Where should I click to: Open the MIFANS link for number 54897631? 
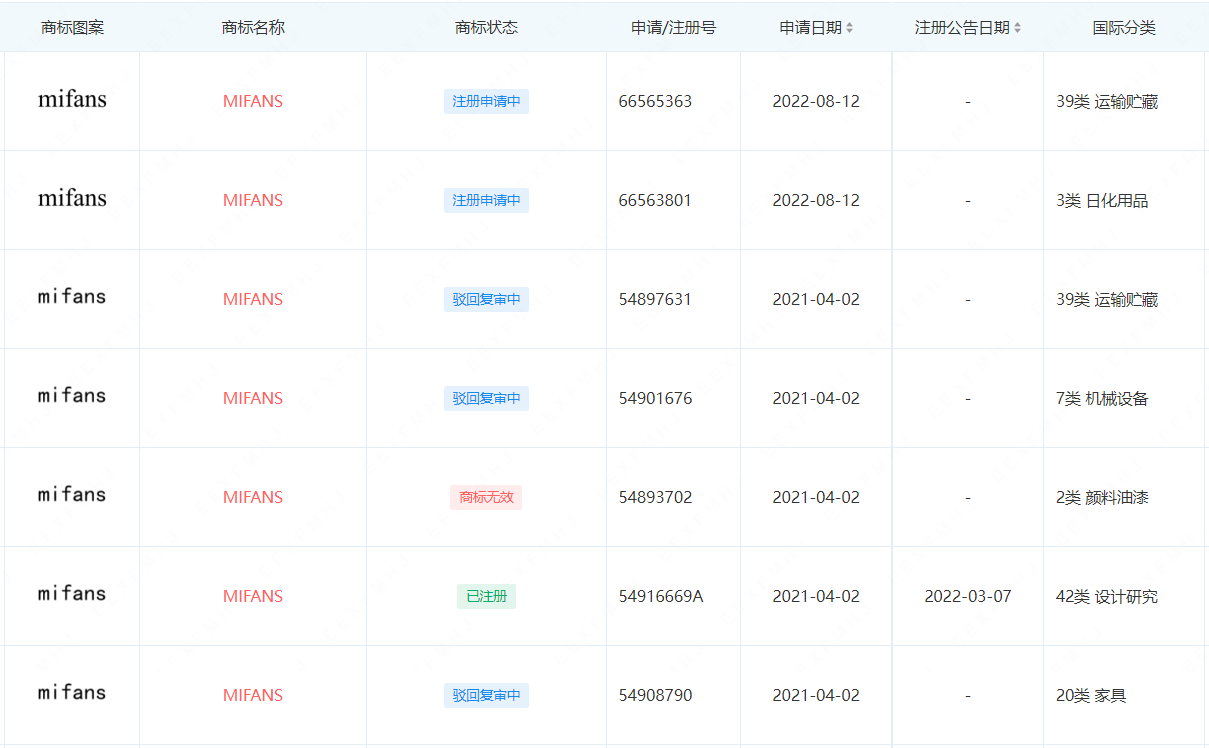[x=253, y=299]
